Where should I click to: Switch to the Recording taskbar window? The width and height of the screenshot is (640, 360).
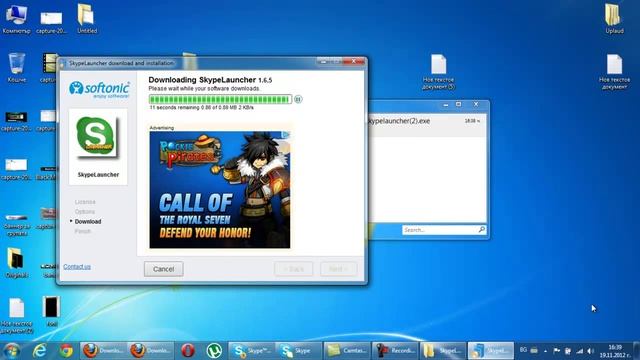coord(395,351)
